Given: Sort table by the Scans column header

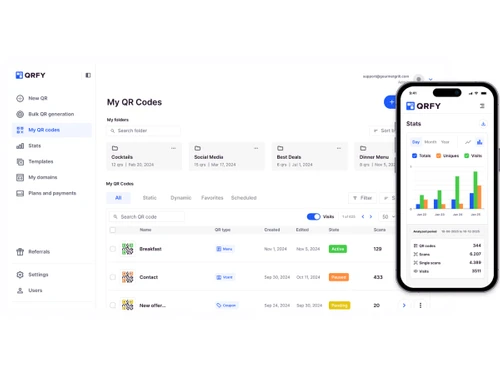Looking at the screenshot, I should point(380,230).
